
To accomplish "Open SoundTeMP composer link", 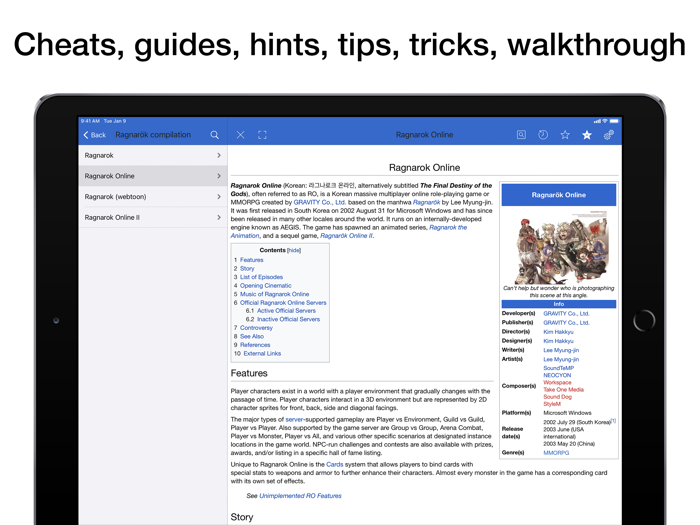I will (x=558, y=368).
